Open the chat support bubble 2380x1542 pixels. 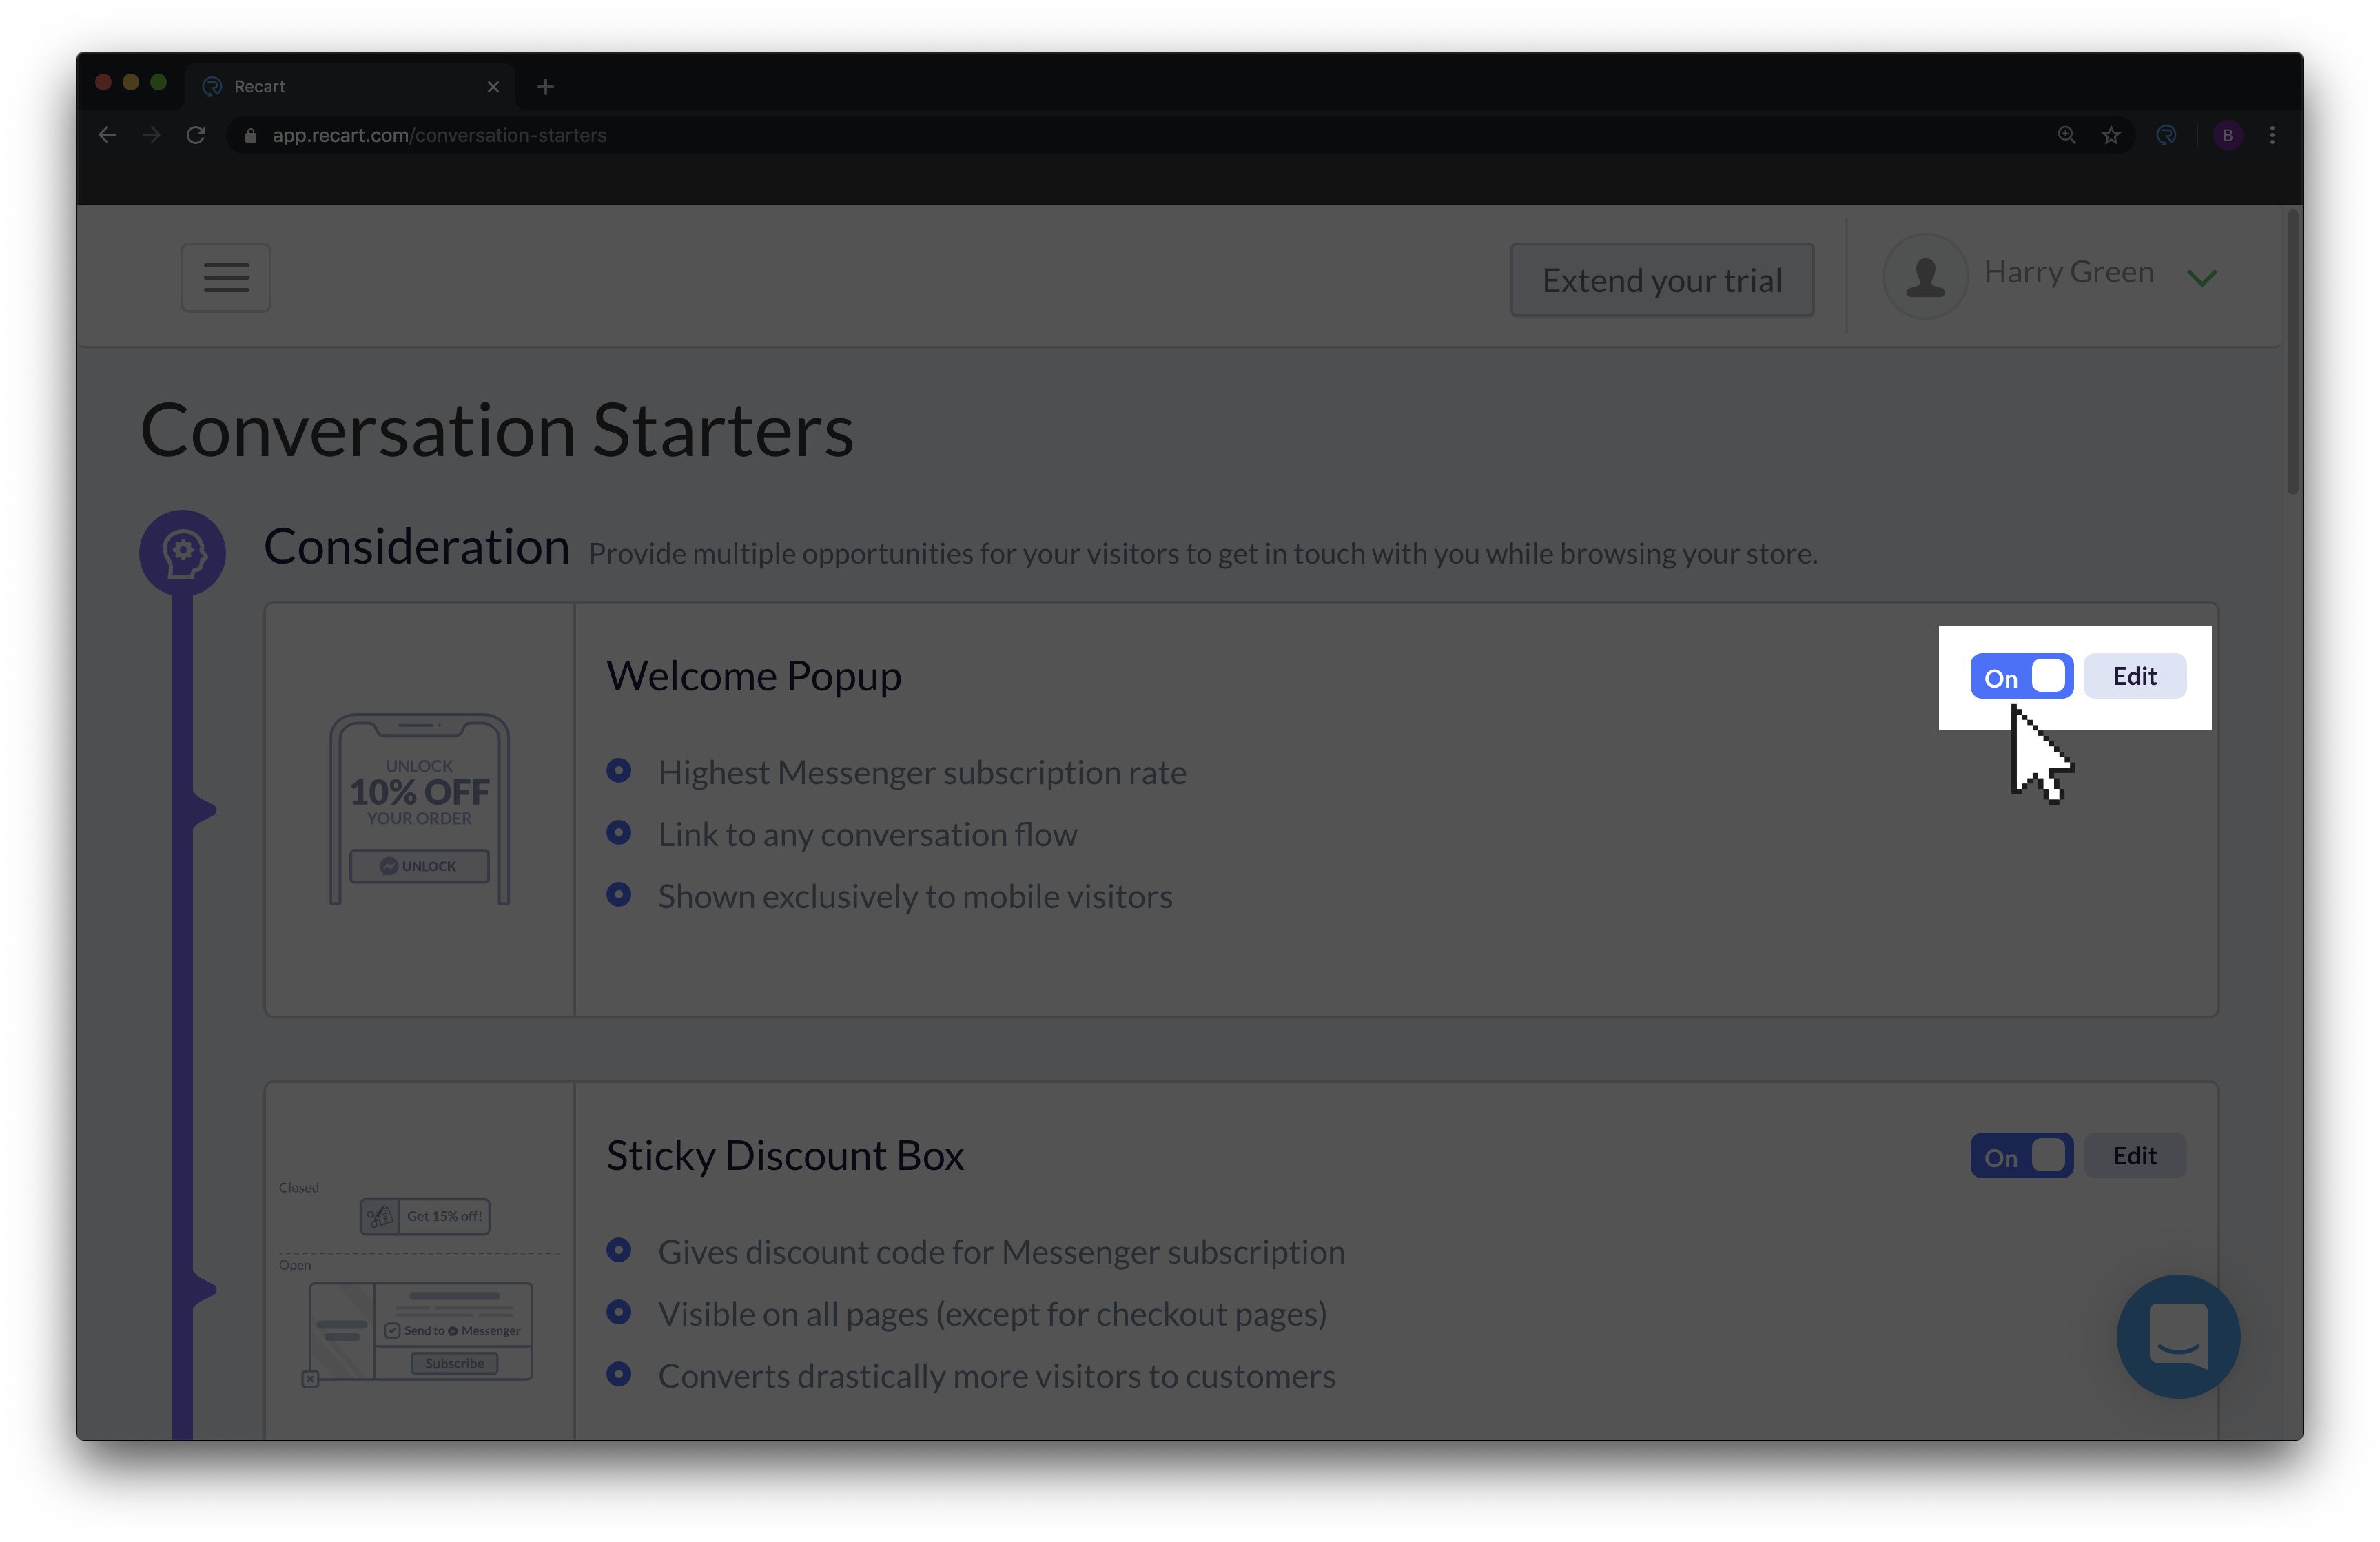click(2178, 1336)
